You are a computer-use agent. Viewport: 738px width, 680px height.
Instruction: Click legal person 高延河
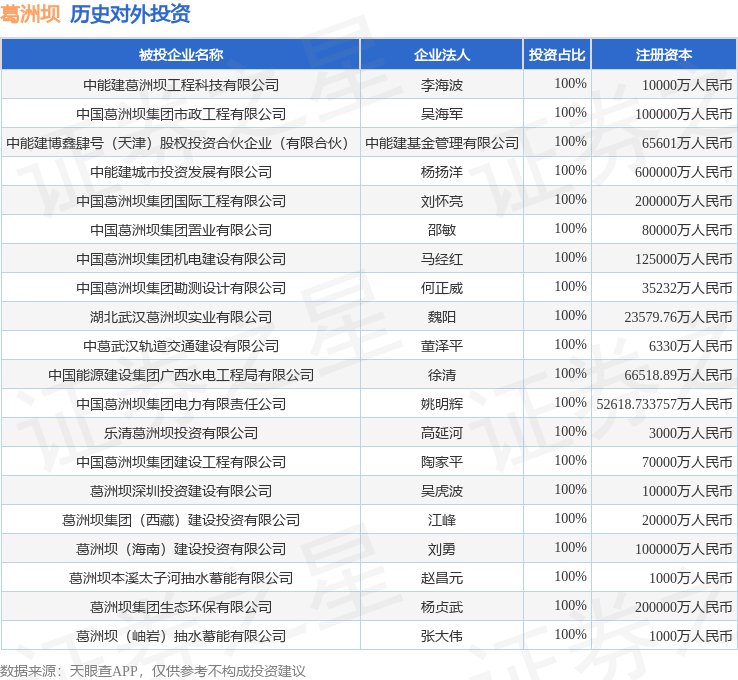click(x=441, y=433)
